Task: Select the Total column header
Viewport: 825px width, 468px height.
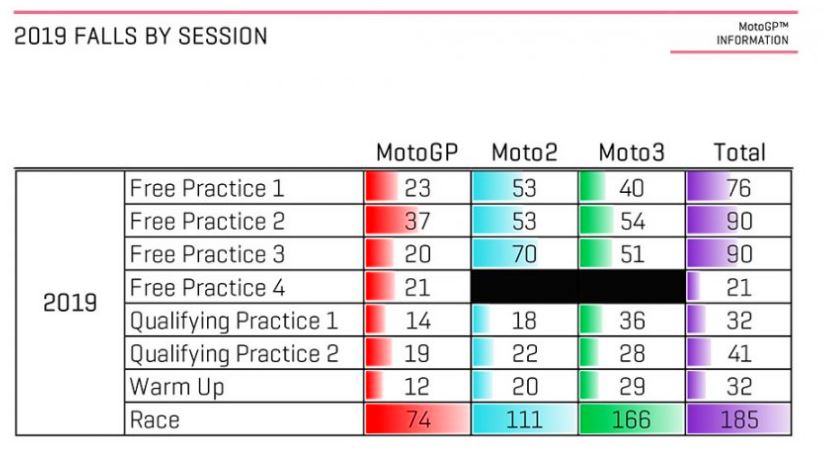Action: [x=739, y=153]
